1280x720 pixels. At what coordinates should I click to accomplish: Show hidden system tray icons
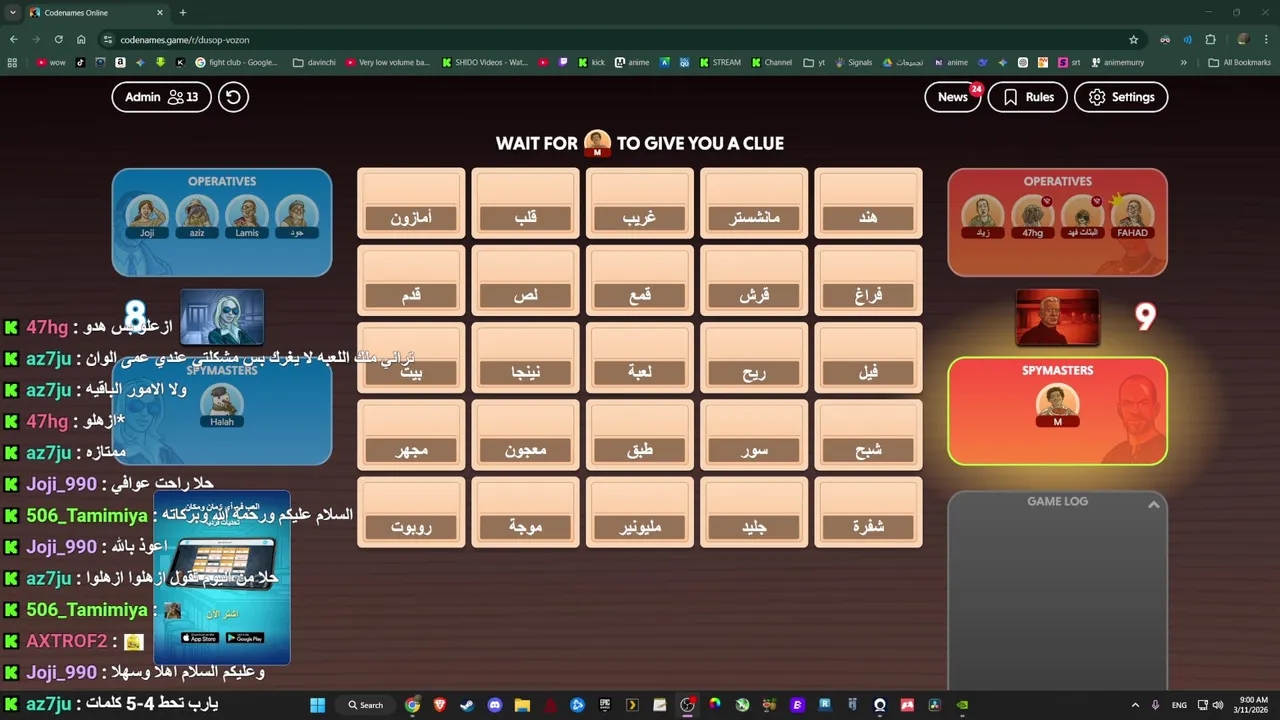pyautogui.click(x=1135, y=705)
